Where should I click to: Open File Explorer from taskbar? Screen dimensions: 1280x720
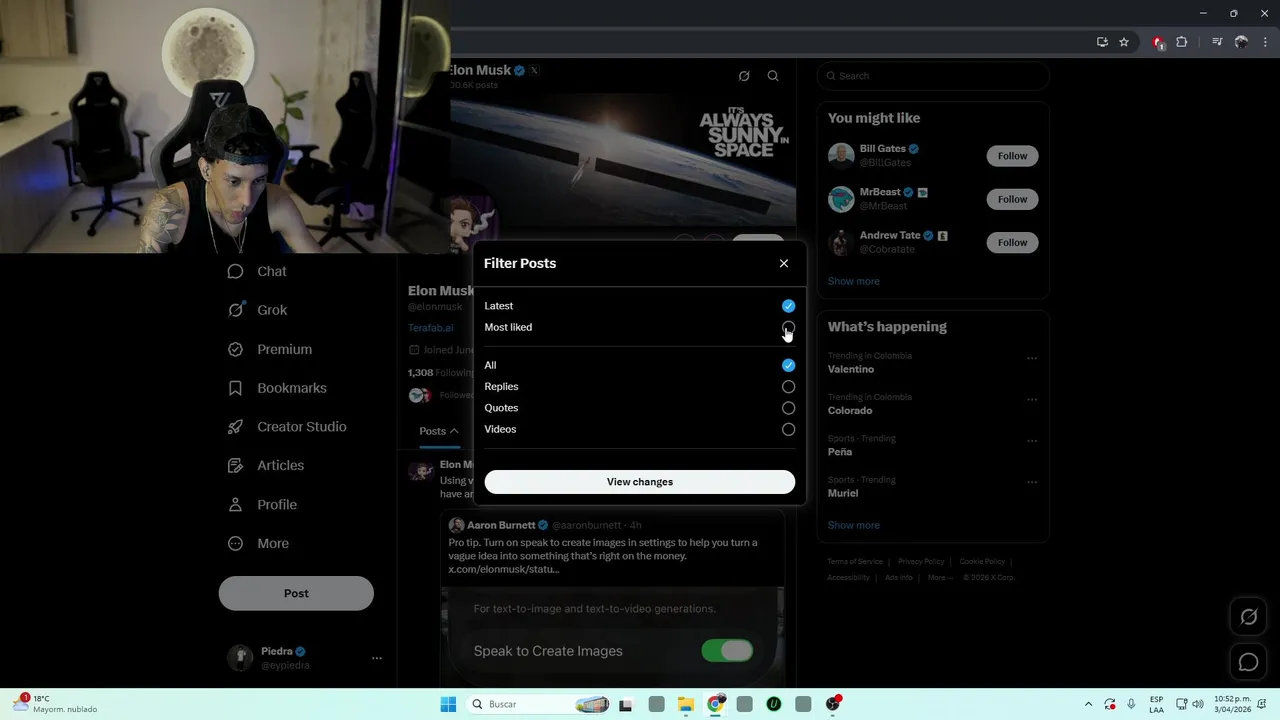pyautogui.click(x=686, y=704)
